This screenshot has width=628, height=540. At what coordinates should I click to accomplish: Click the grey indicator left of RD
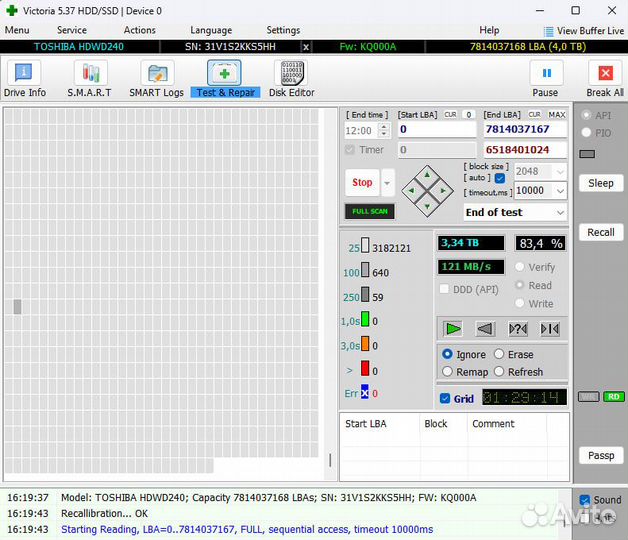point(588,397)
